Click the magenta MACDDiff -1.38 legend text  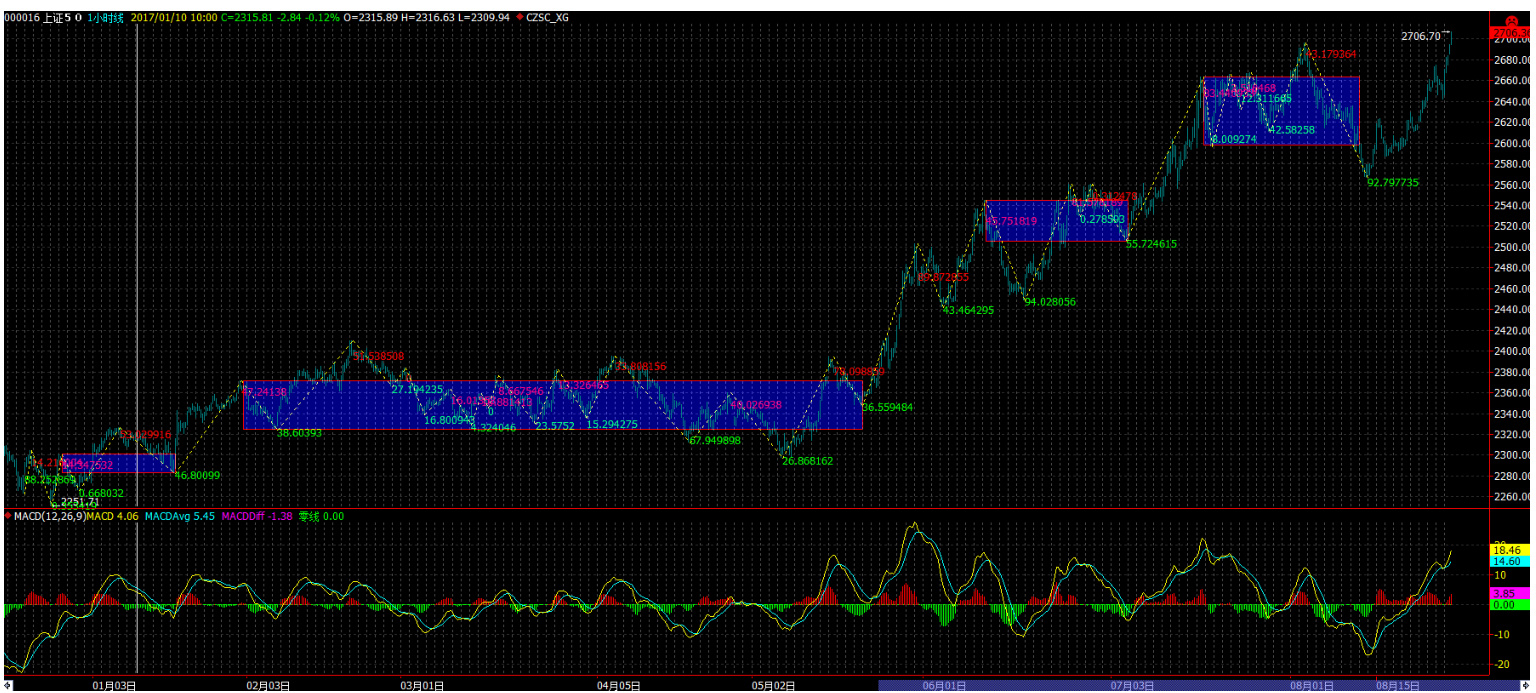(256, 516)
